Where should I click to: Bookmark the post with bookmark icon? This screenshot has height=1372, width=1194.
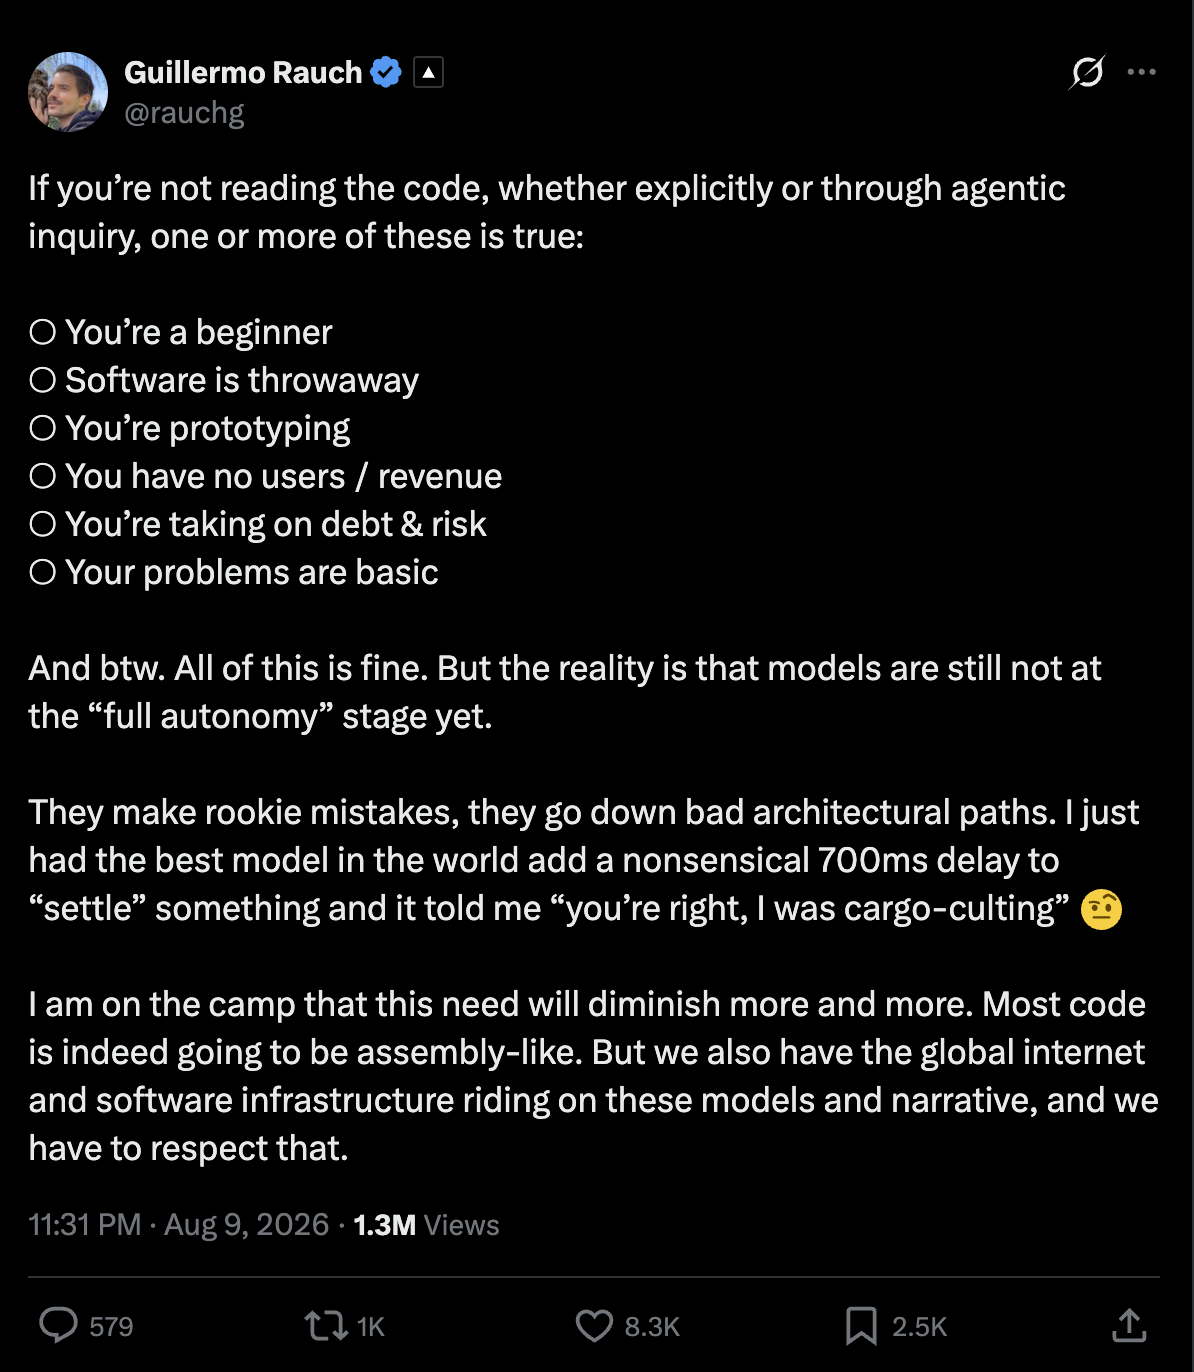[861, 1326]
